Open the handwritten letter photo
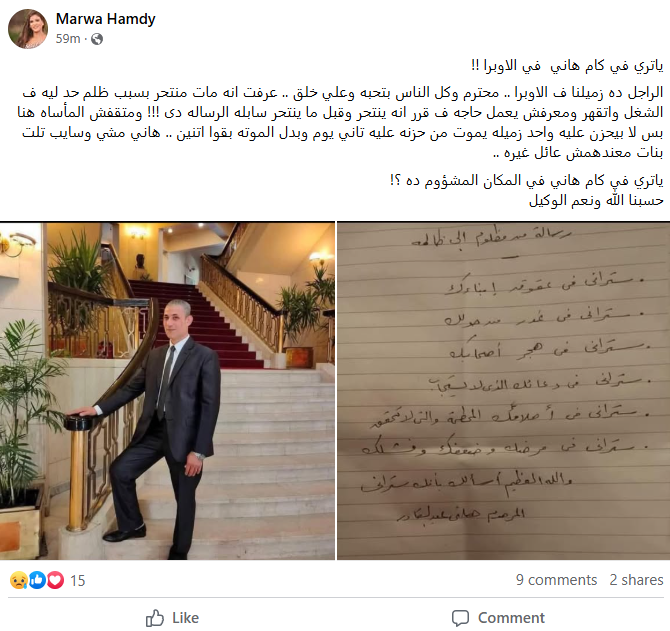 (x=503, y=390)
